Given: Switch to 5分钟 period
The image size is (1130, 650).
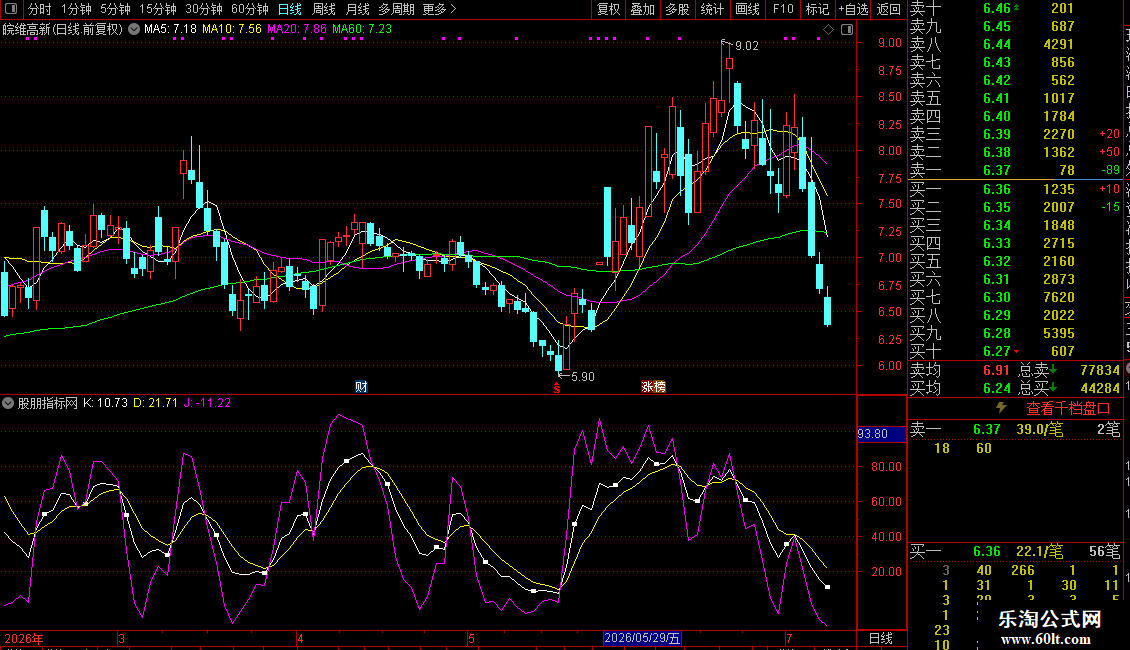Looking at the screenshot, I should click(x=115, y=9).
